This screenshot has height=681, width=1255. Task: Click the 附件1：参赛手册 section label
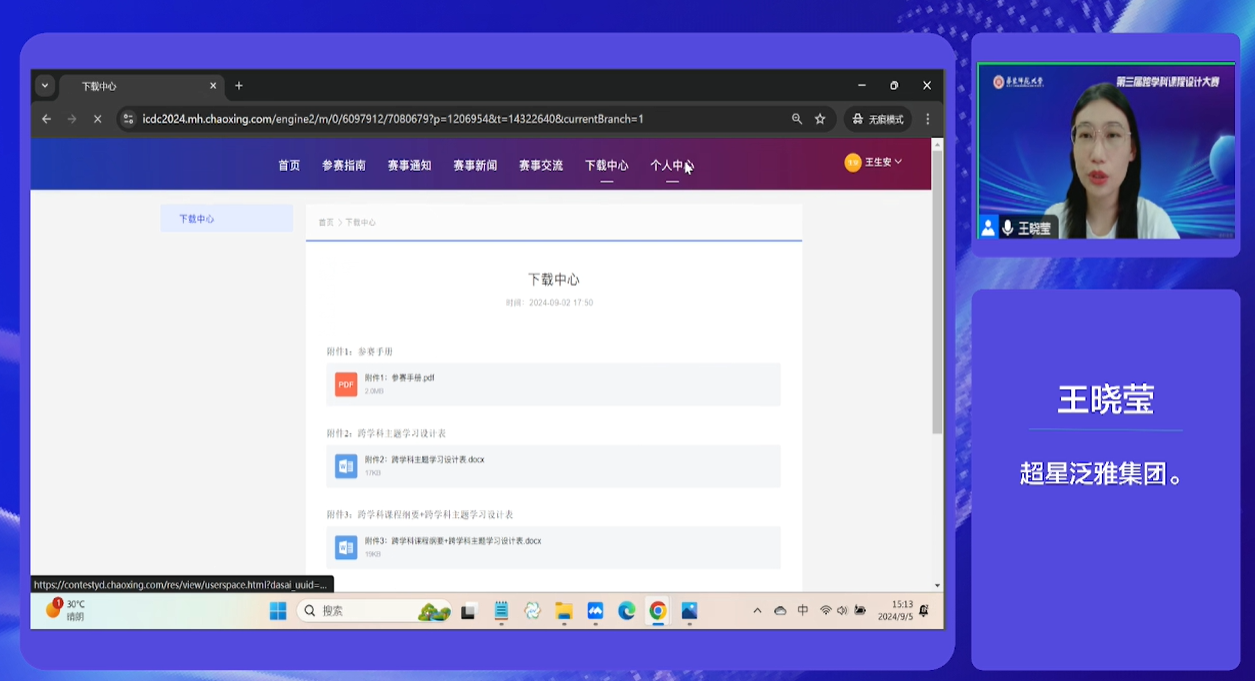[360, 352]
